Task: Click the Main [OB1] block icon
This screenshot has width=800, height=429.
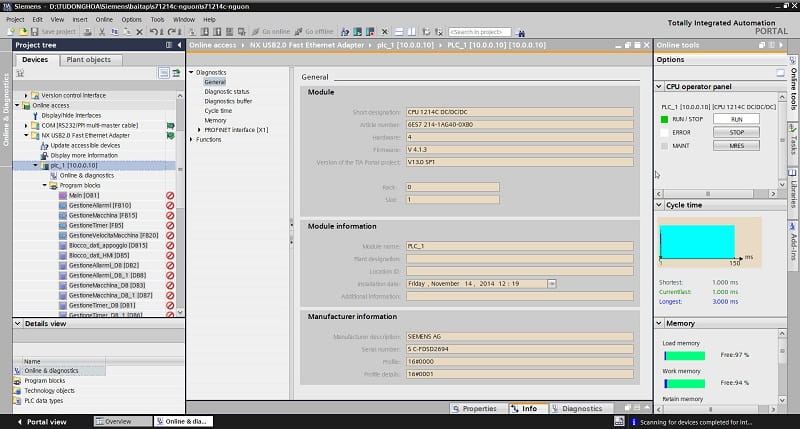Action: tap(62, 195)
